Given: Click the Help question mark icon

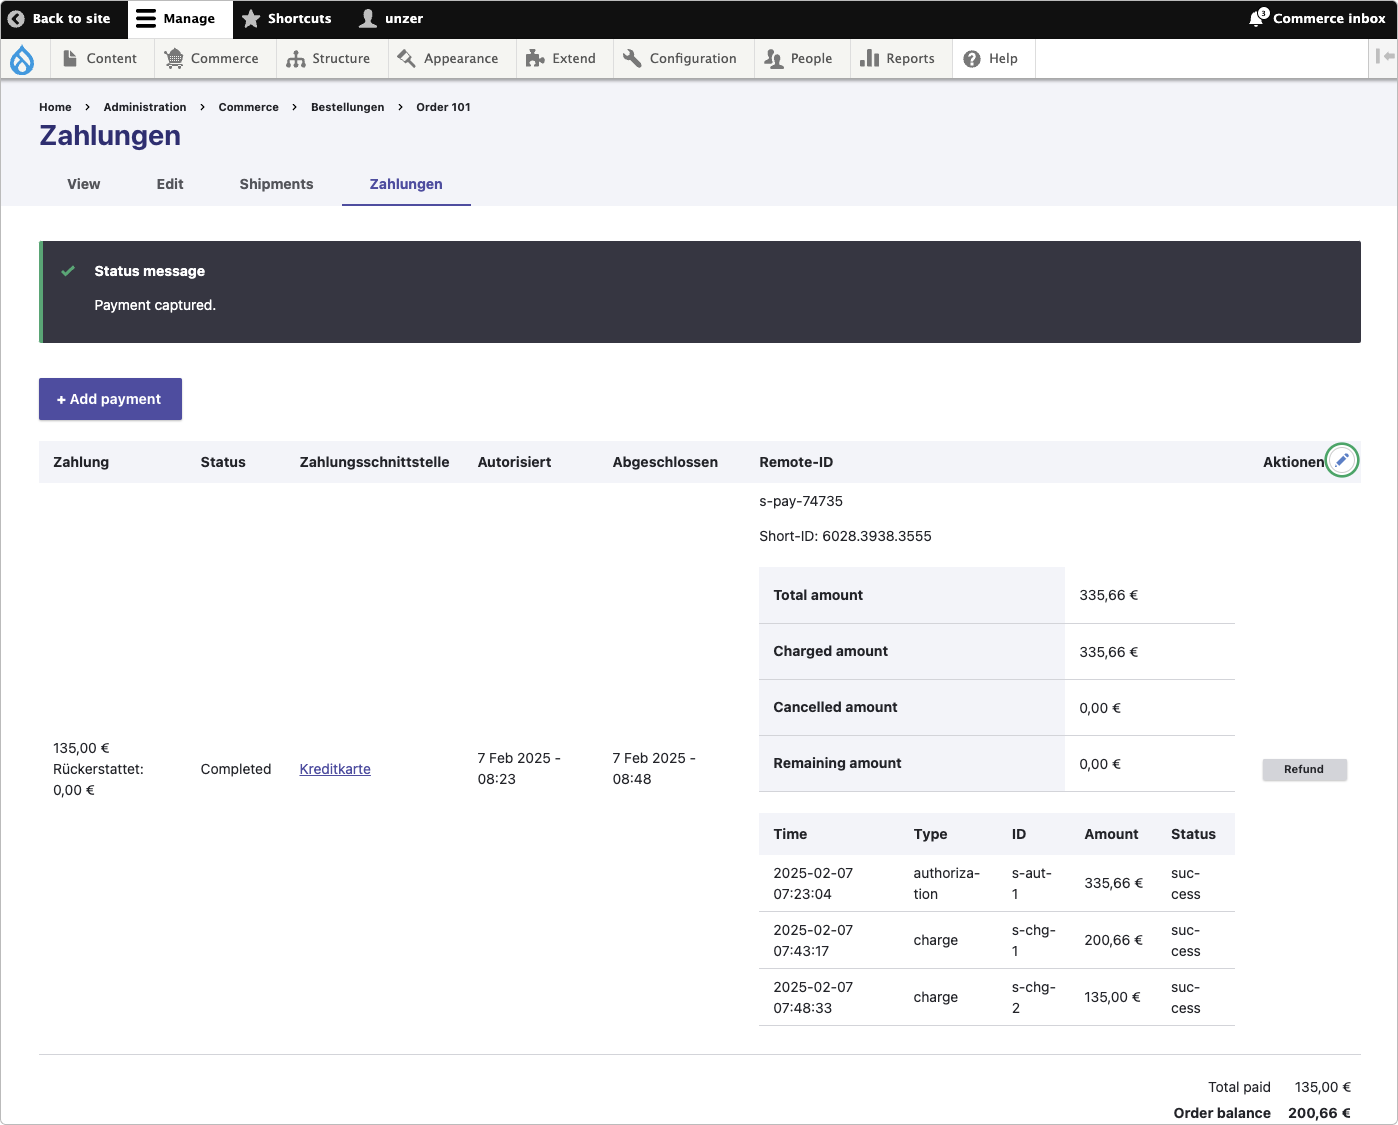Looking at the screenshot, I should pos(972,59).
